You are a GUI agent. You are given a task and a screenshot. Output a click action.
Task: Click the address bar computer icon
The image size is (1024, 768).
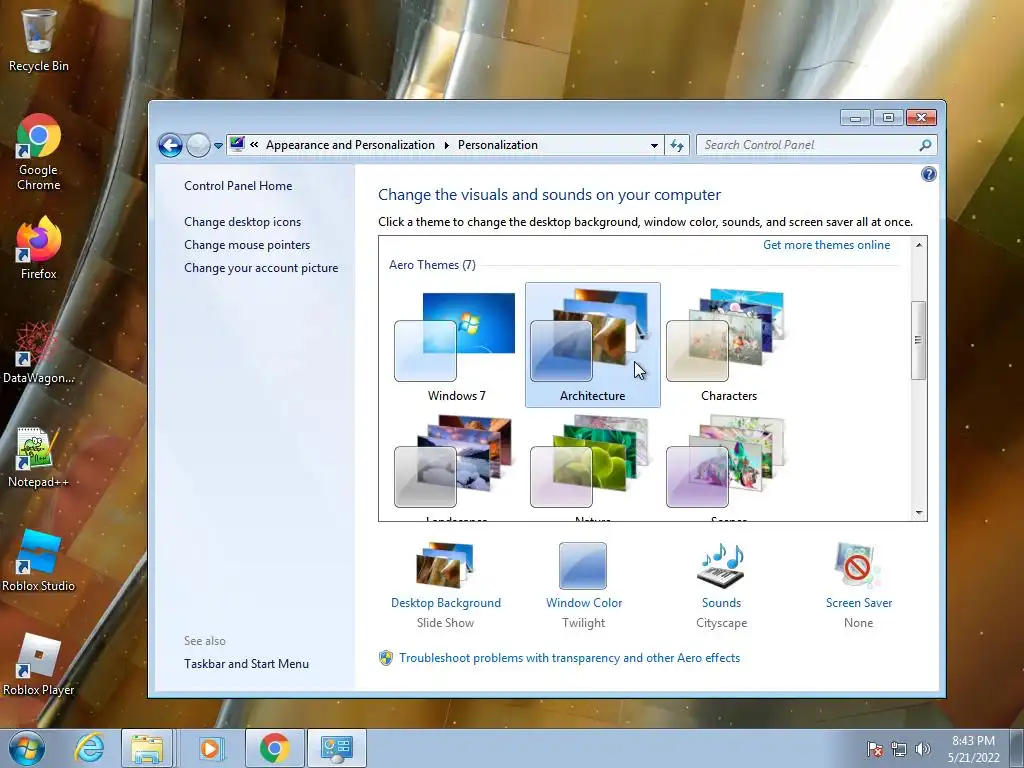tap(237, 144)
